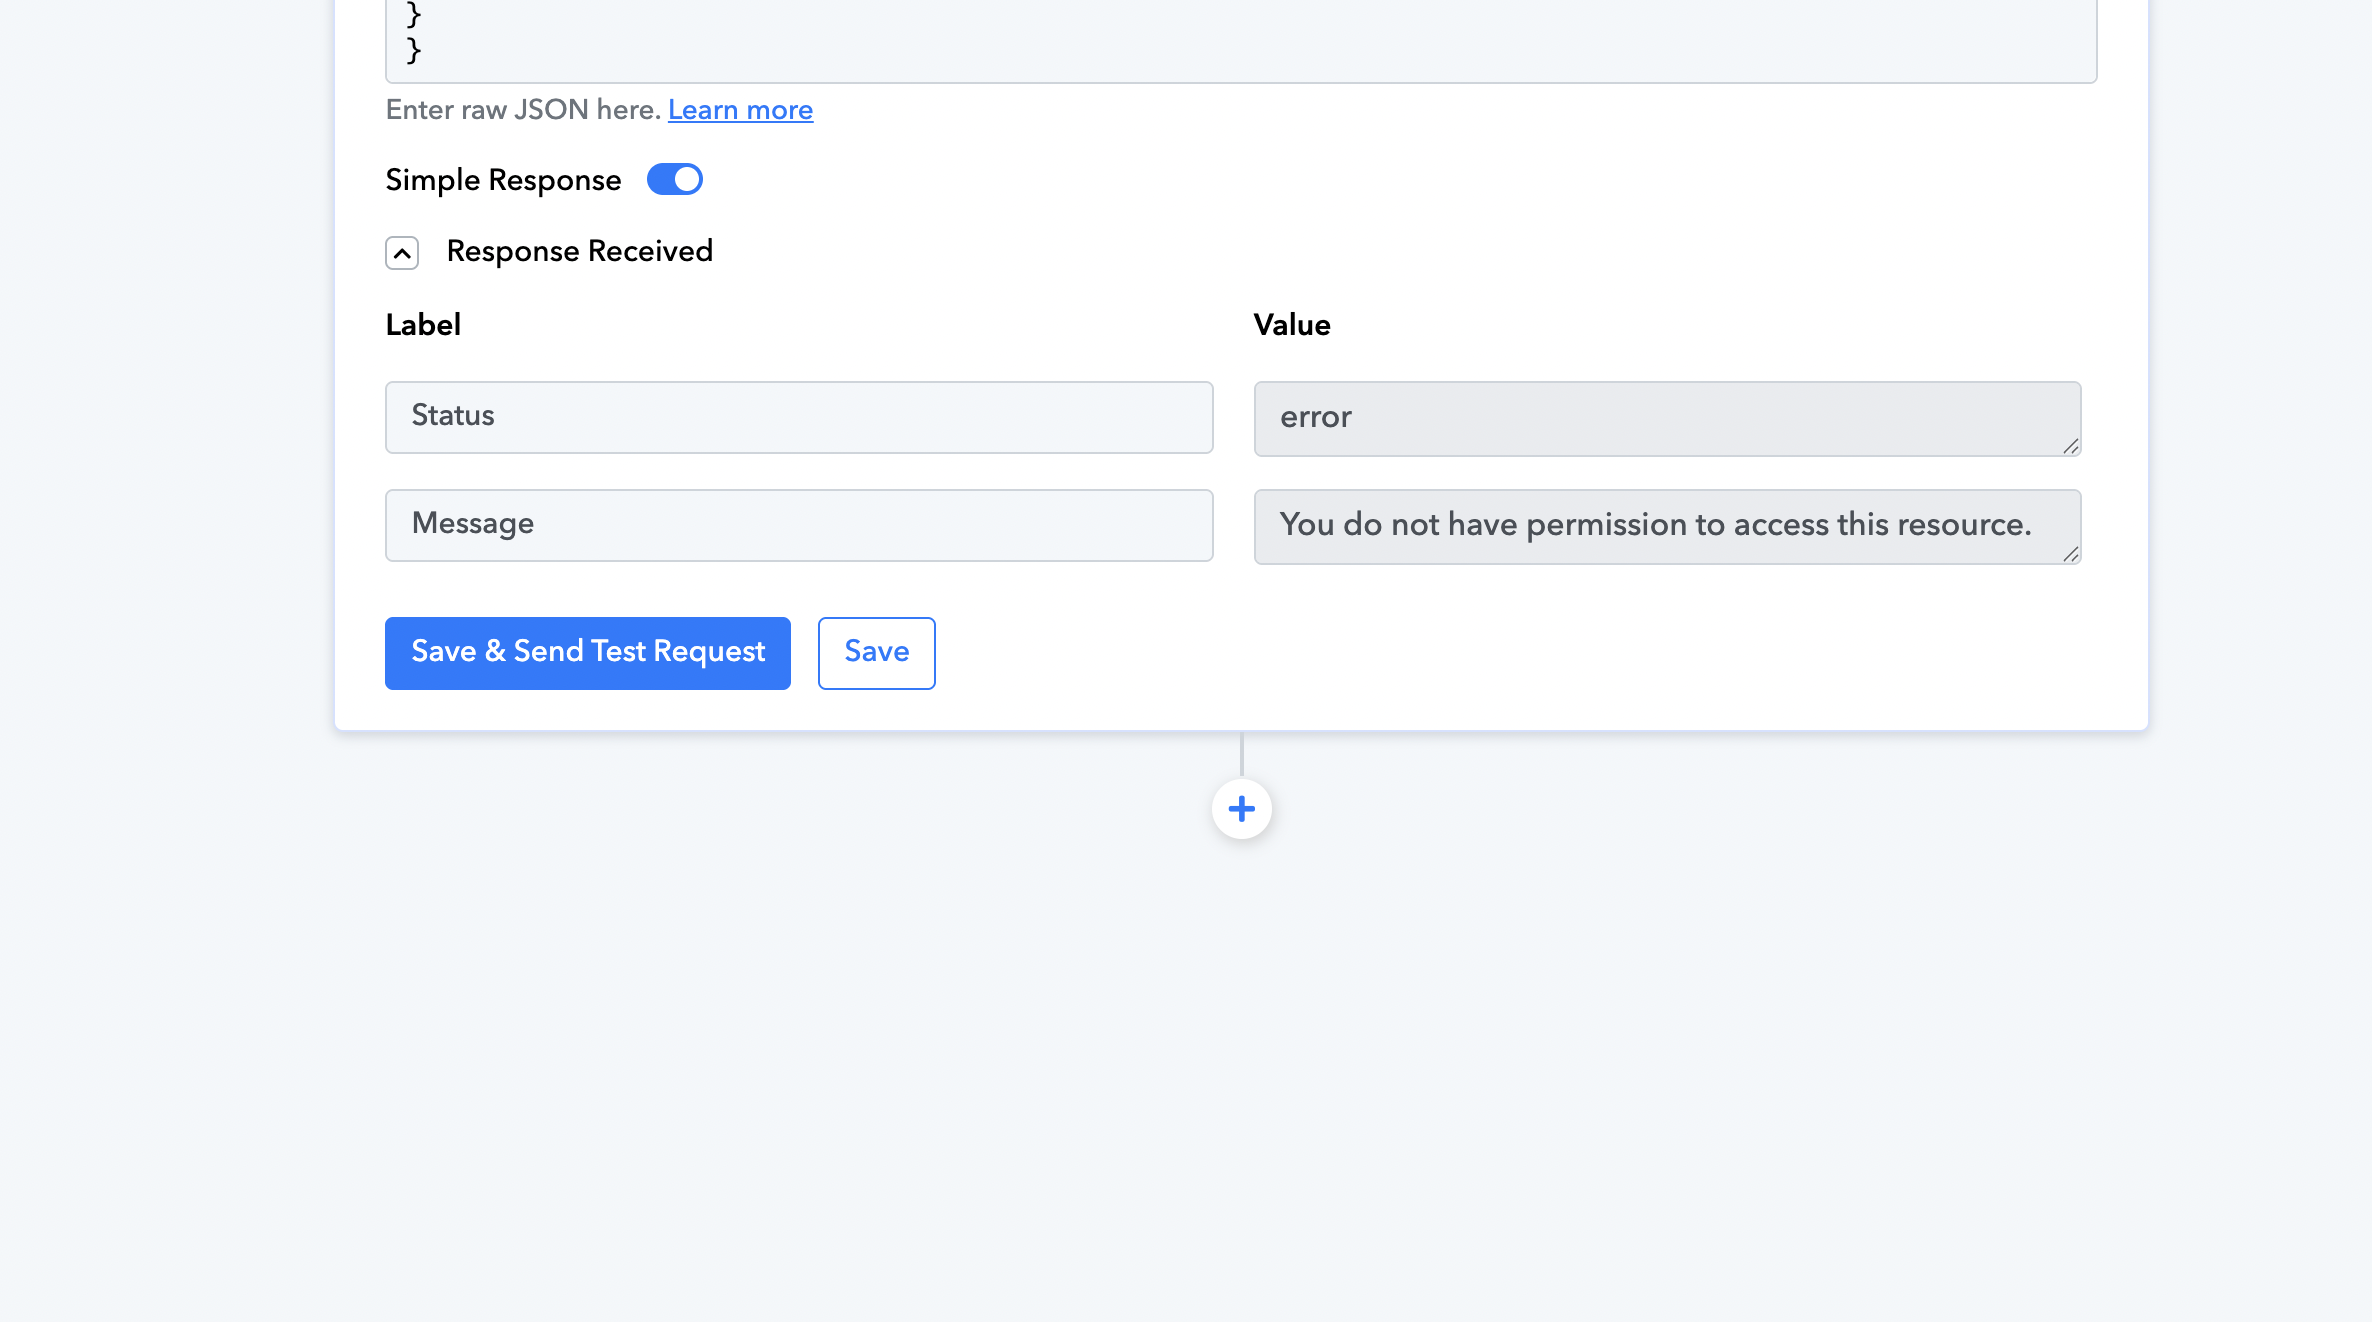Focus the Message label field
2372x1322 pixels.
click(x=799, y=525)
